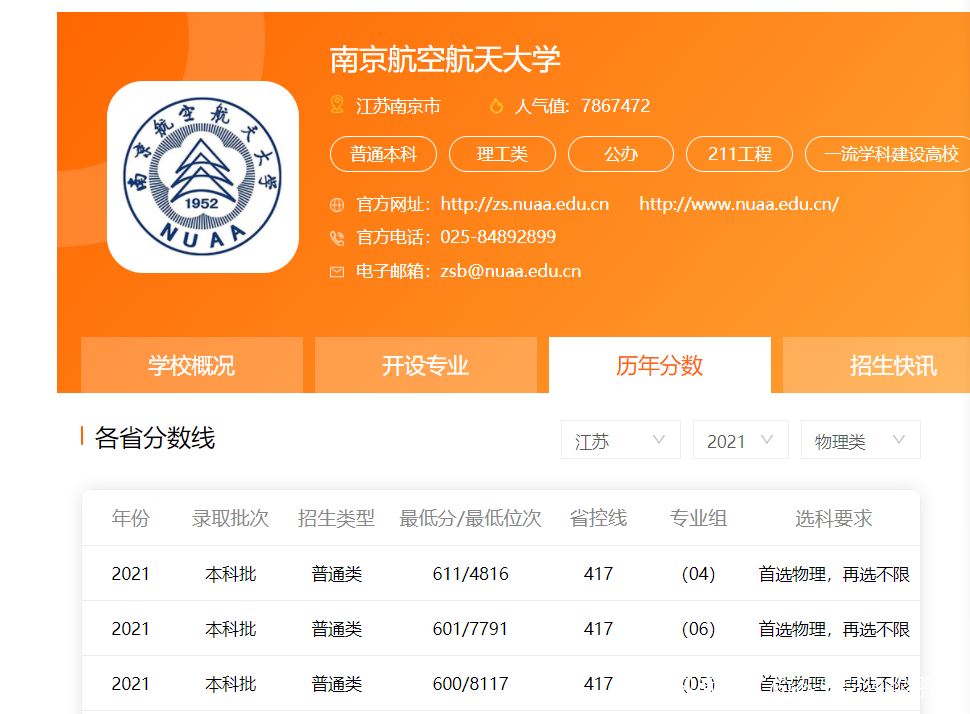Click 南京航空航天大学 title
This screenshot has height=714, width=970.
pyautogui.click(x=445, y=59)
